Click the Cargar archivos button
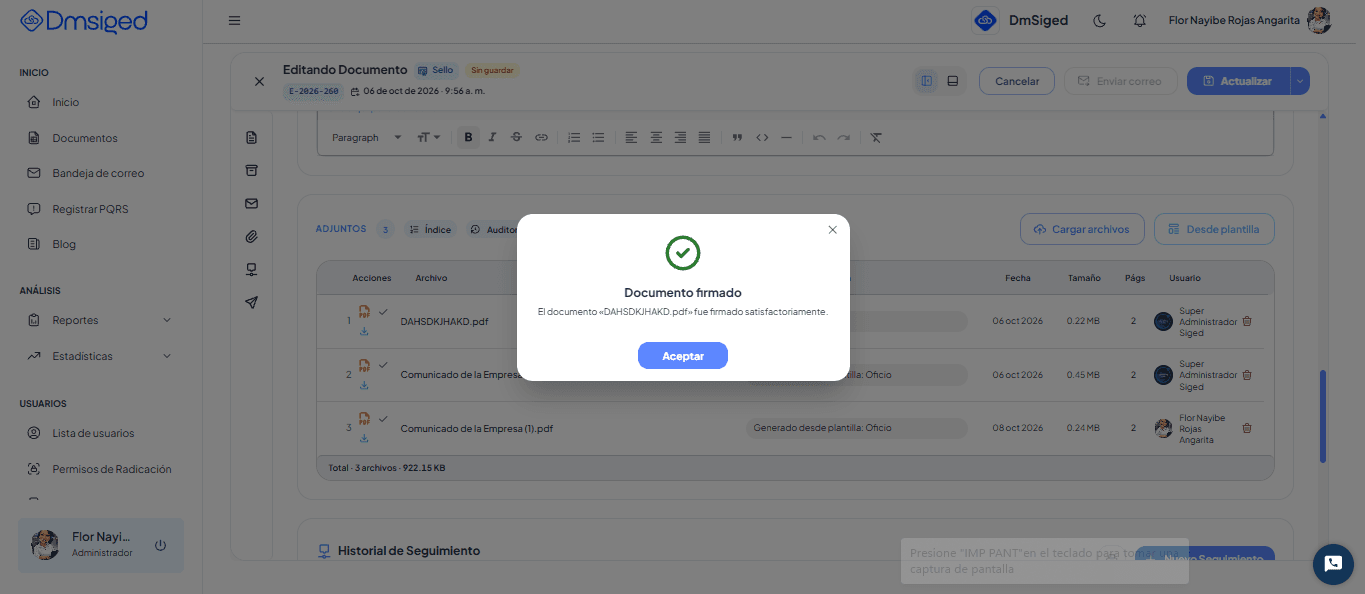1365x594 pixels. 1081,229
